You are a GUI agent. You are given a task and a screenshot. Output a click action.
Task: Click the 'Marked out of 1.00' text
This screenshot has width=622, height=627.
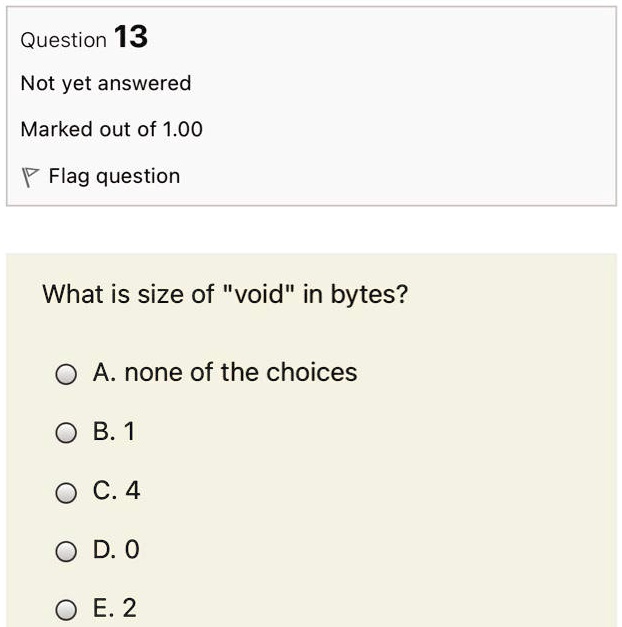112,130
